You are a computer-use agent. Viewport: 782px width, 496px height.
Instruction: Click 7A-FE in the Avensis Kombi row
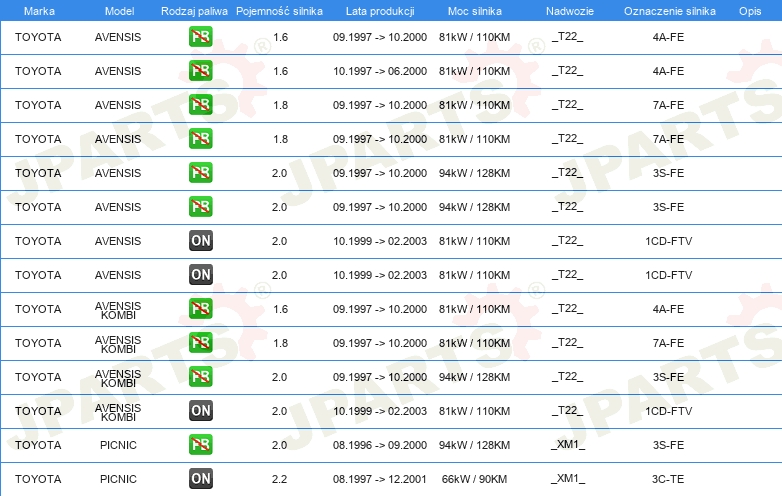pos(668,343)
